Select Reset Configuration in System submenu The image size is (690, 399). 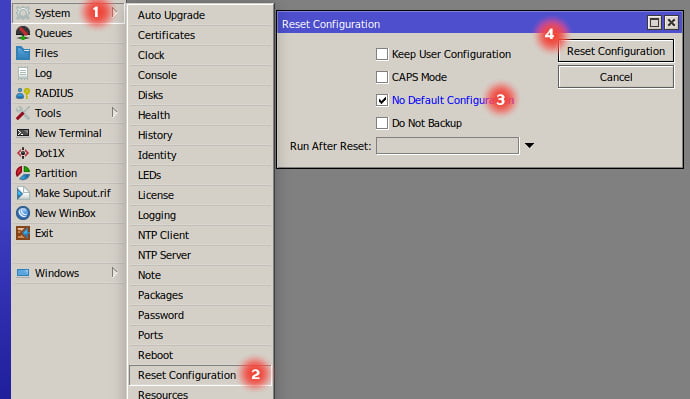click(201, 375)
